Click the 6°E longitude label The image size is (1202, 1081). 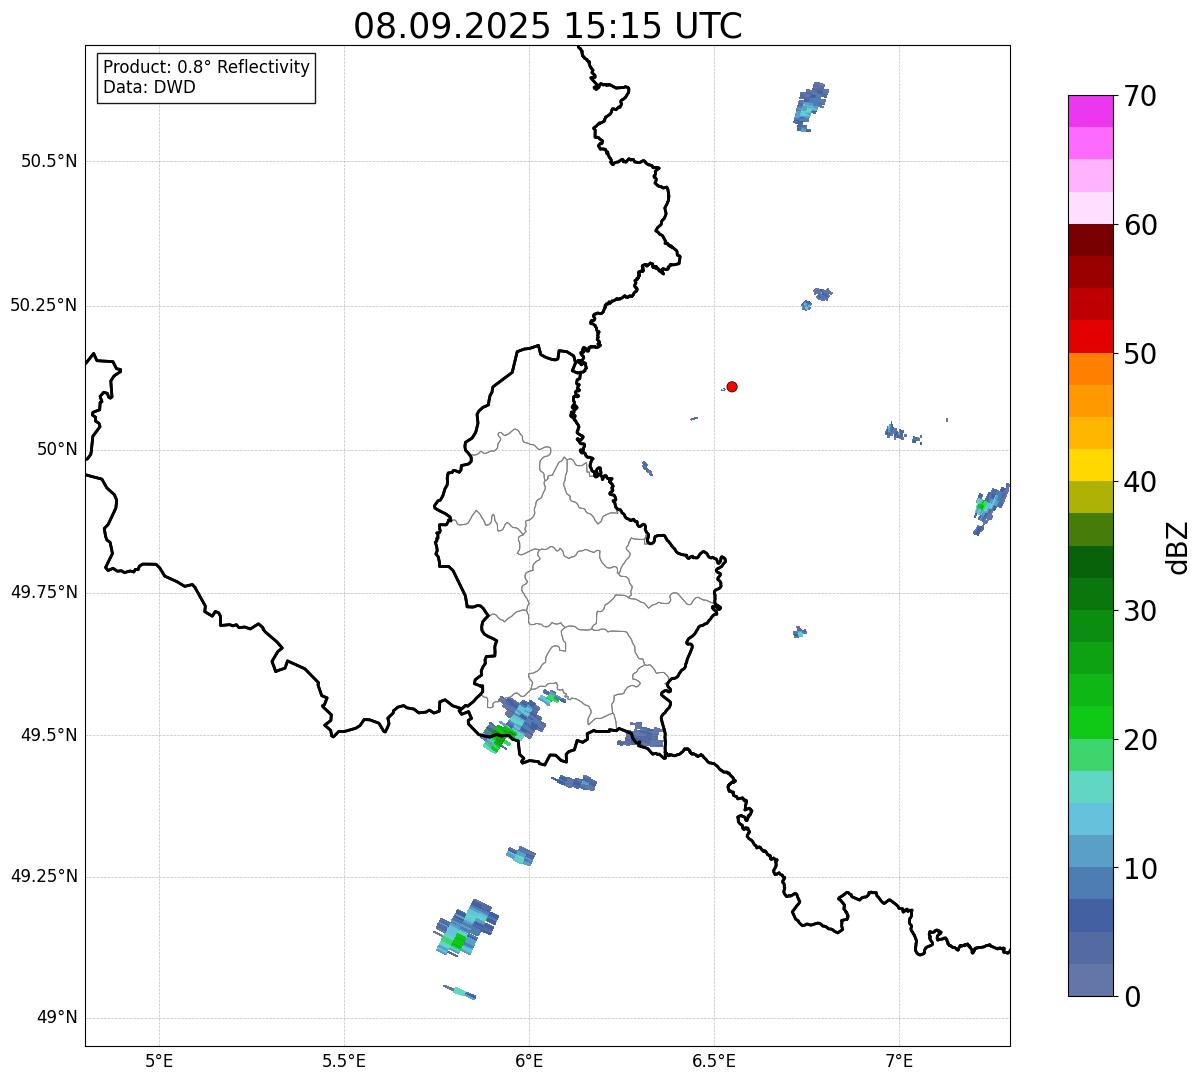[529, 1060]
